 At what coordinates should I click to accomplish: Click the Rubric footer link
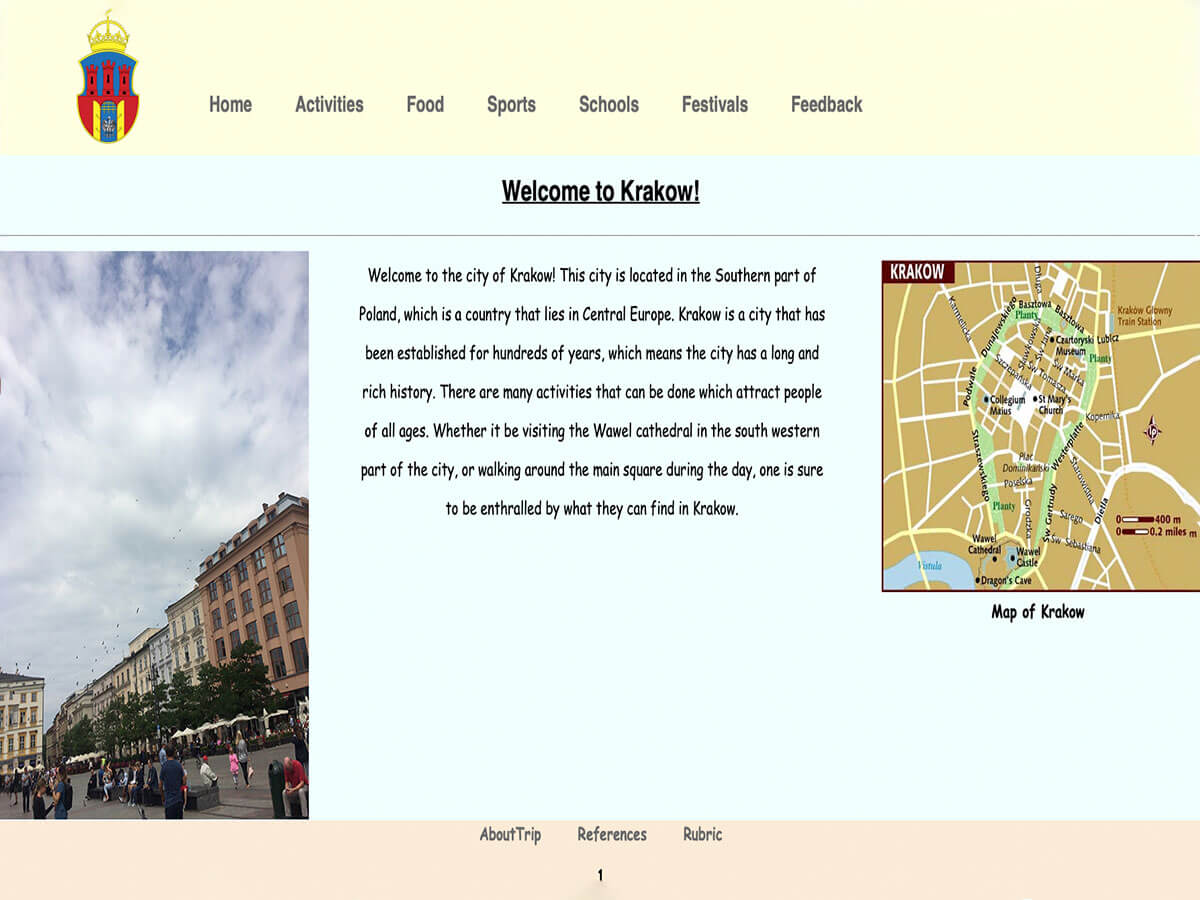(x=702, y=834)
